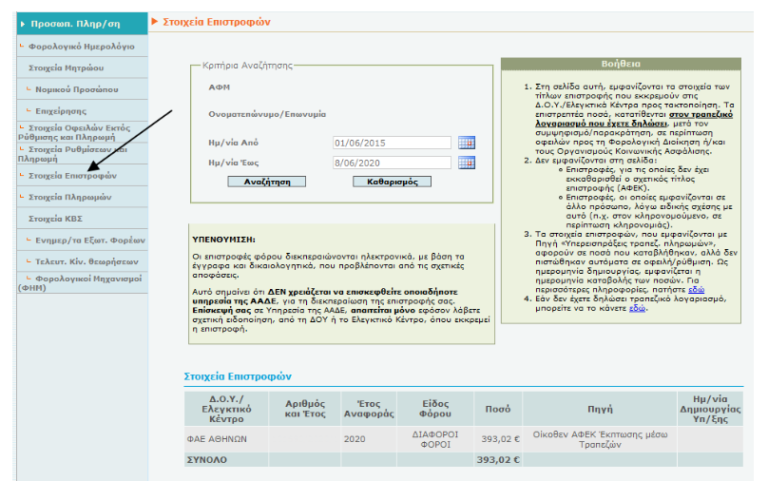Open Στοιχεία Οφειλών Εκτός Ρύθμισης menu item
This screenshot has width=768, height=481.
point(74,133)
